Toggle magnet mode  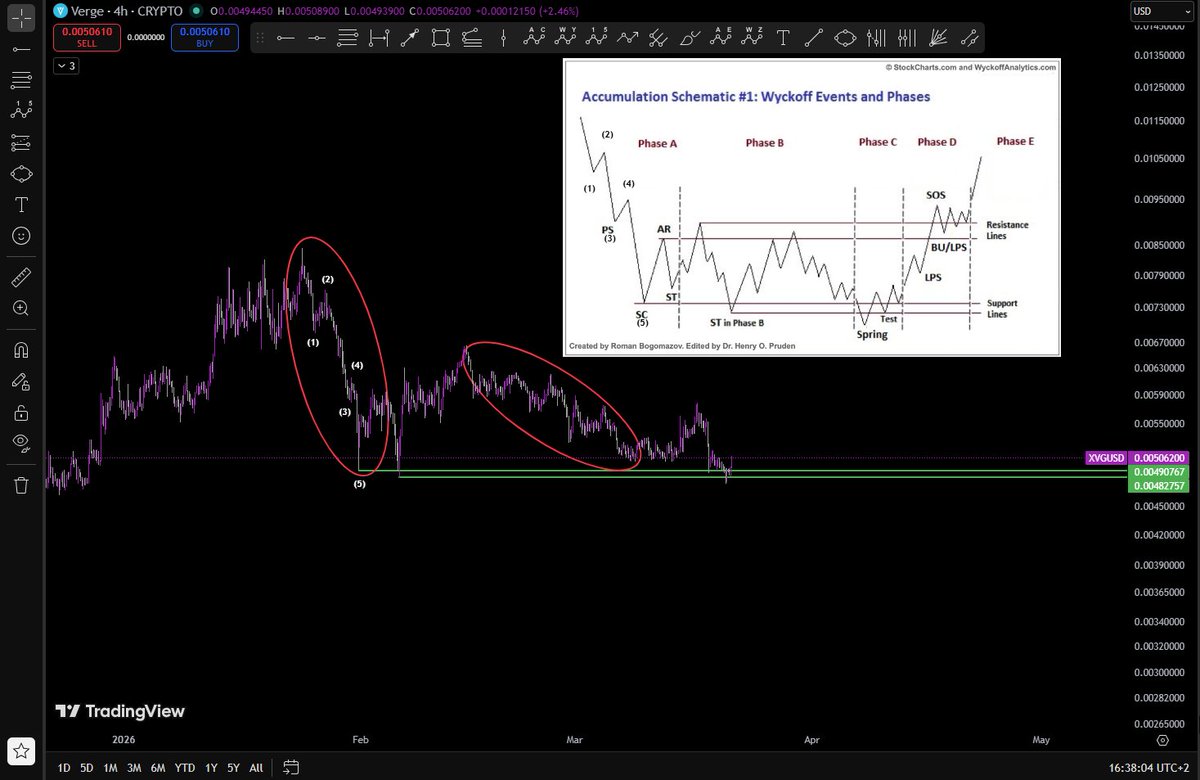point(20,350)
